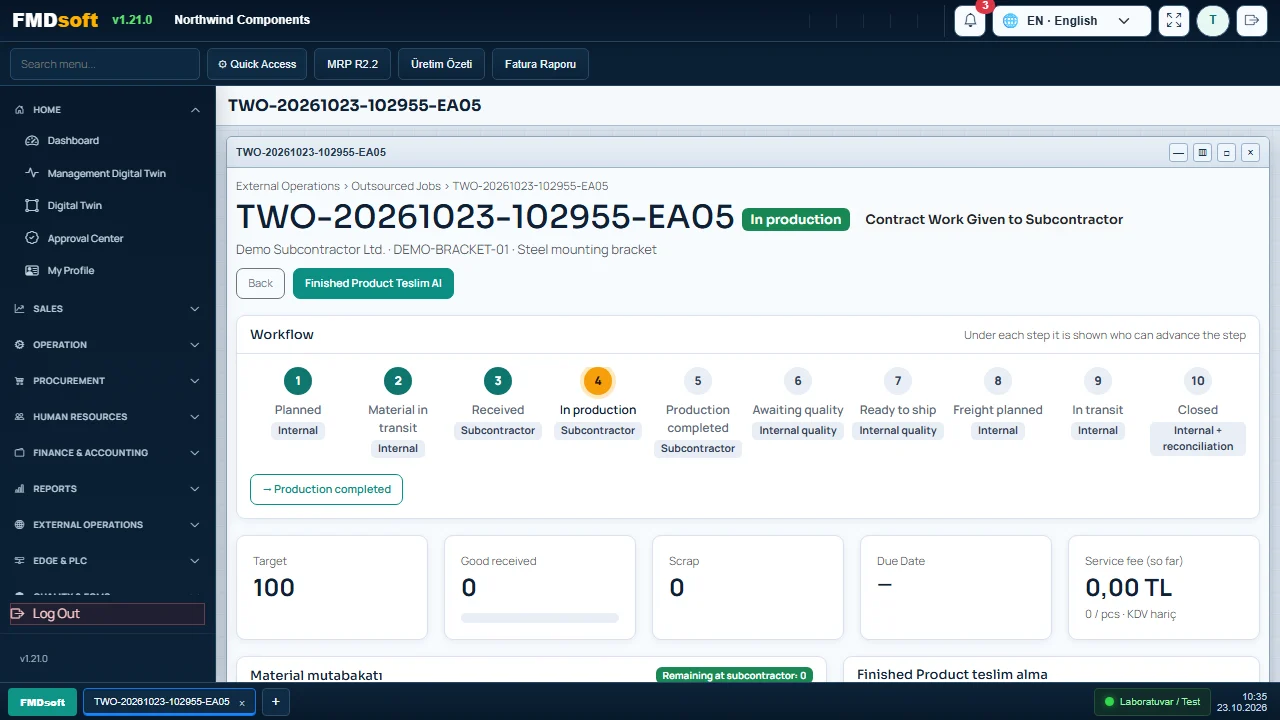Collapse the HOME sidebar section
Image resolution: width=1280 pixels, height=720 pixels.
pyautogui.click(x=108, y=110)
